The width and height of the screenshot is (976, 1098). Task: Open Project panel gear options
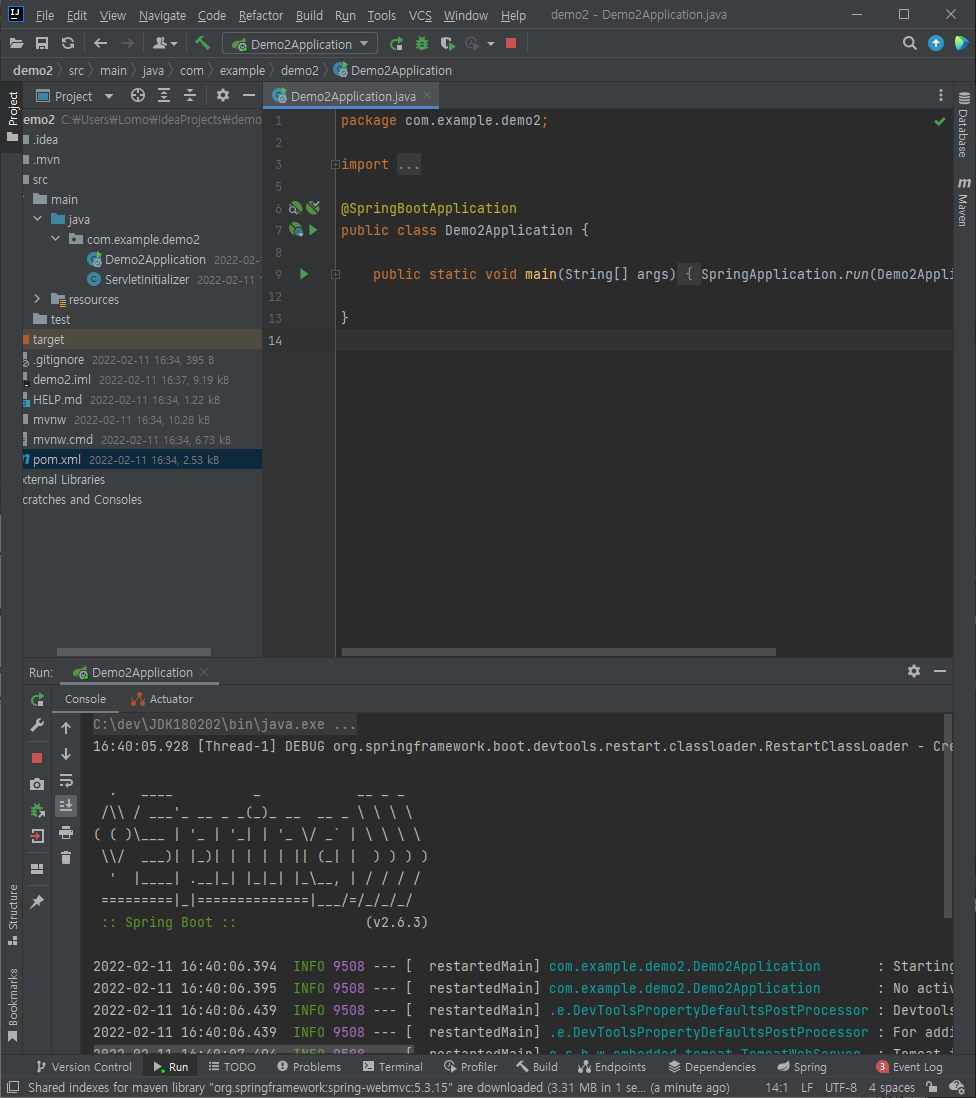223,96
